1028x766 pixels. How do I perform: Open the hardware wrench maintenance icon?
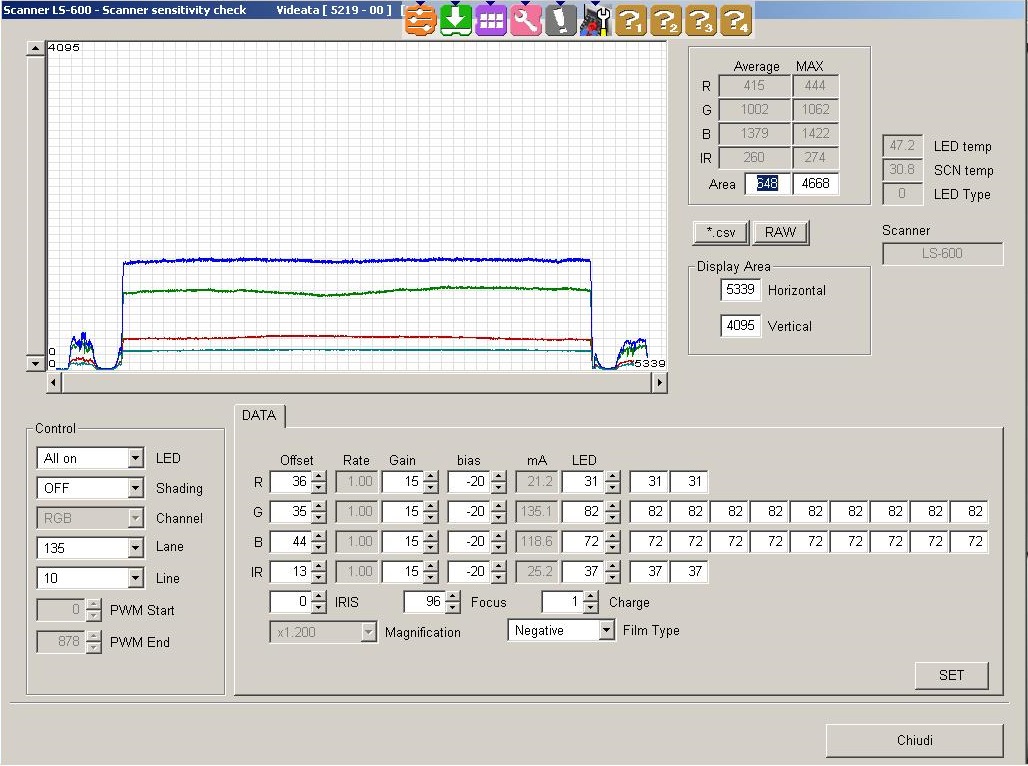596,19
